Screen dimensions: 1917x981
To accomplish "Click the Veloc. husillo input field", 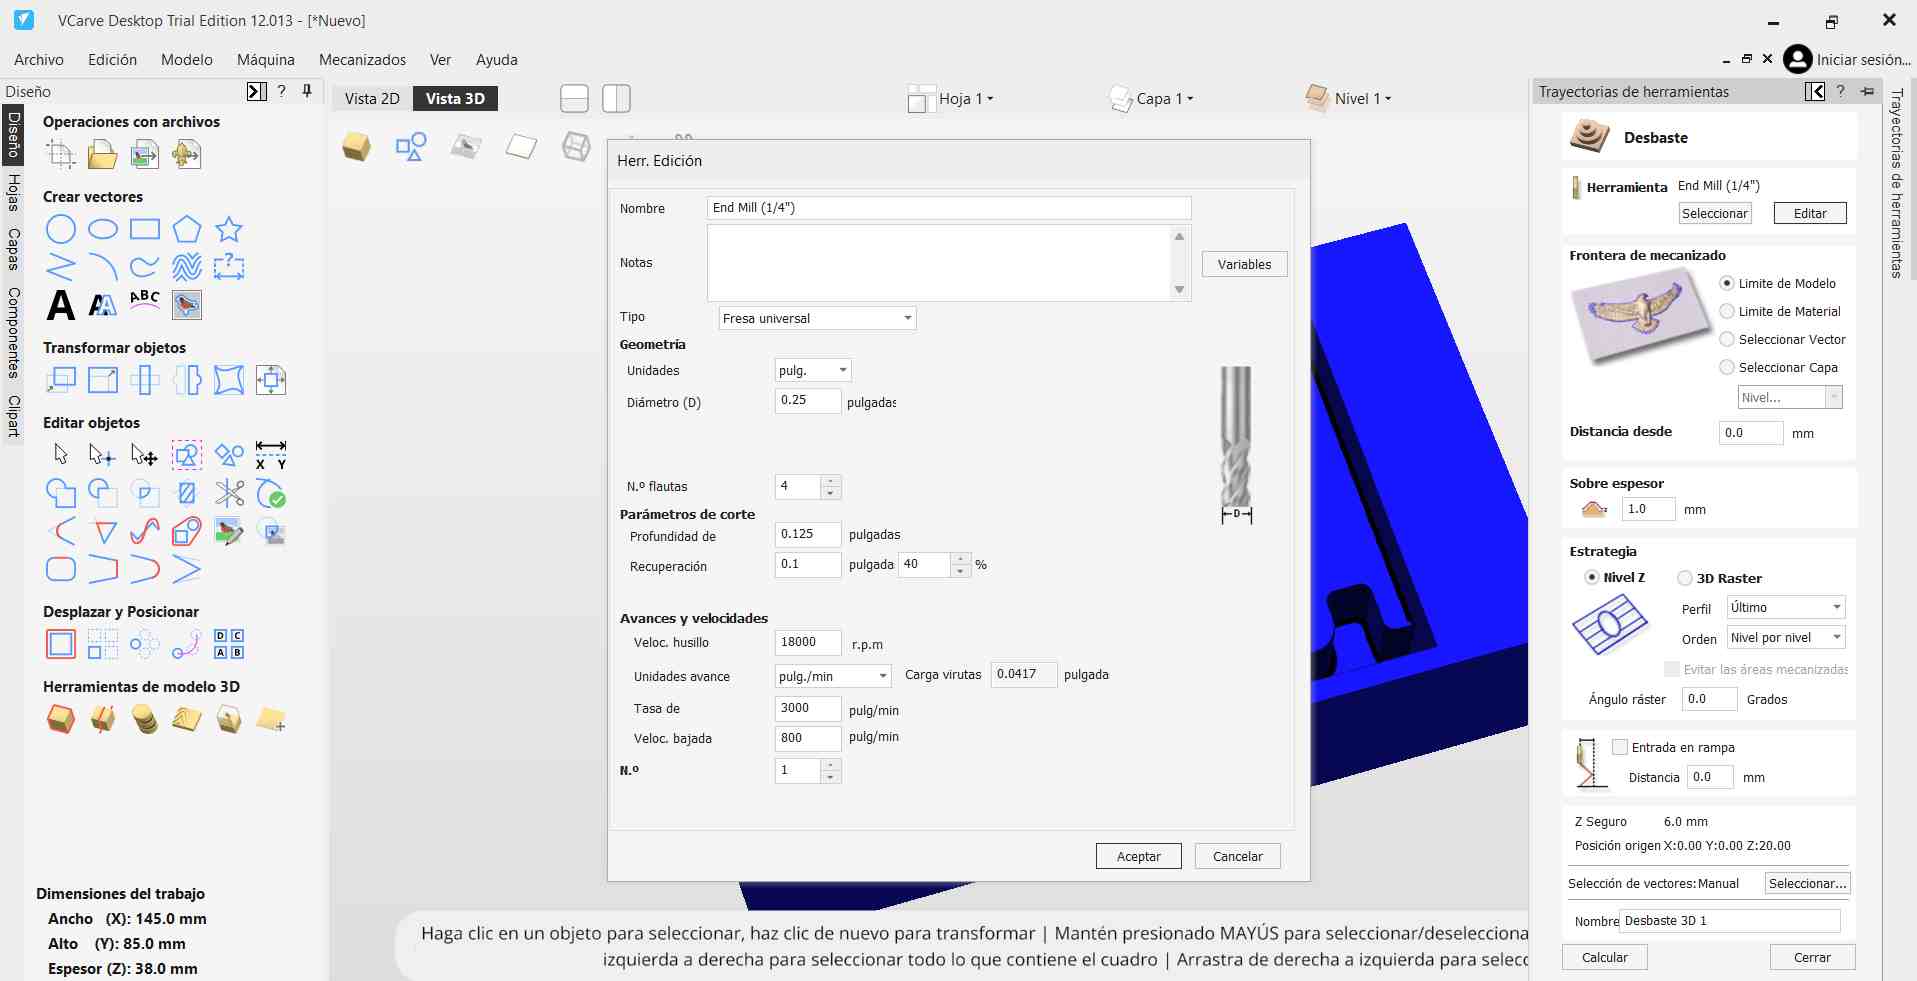I will (x=808, y=642).
